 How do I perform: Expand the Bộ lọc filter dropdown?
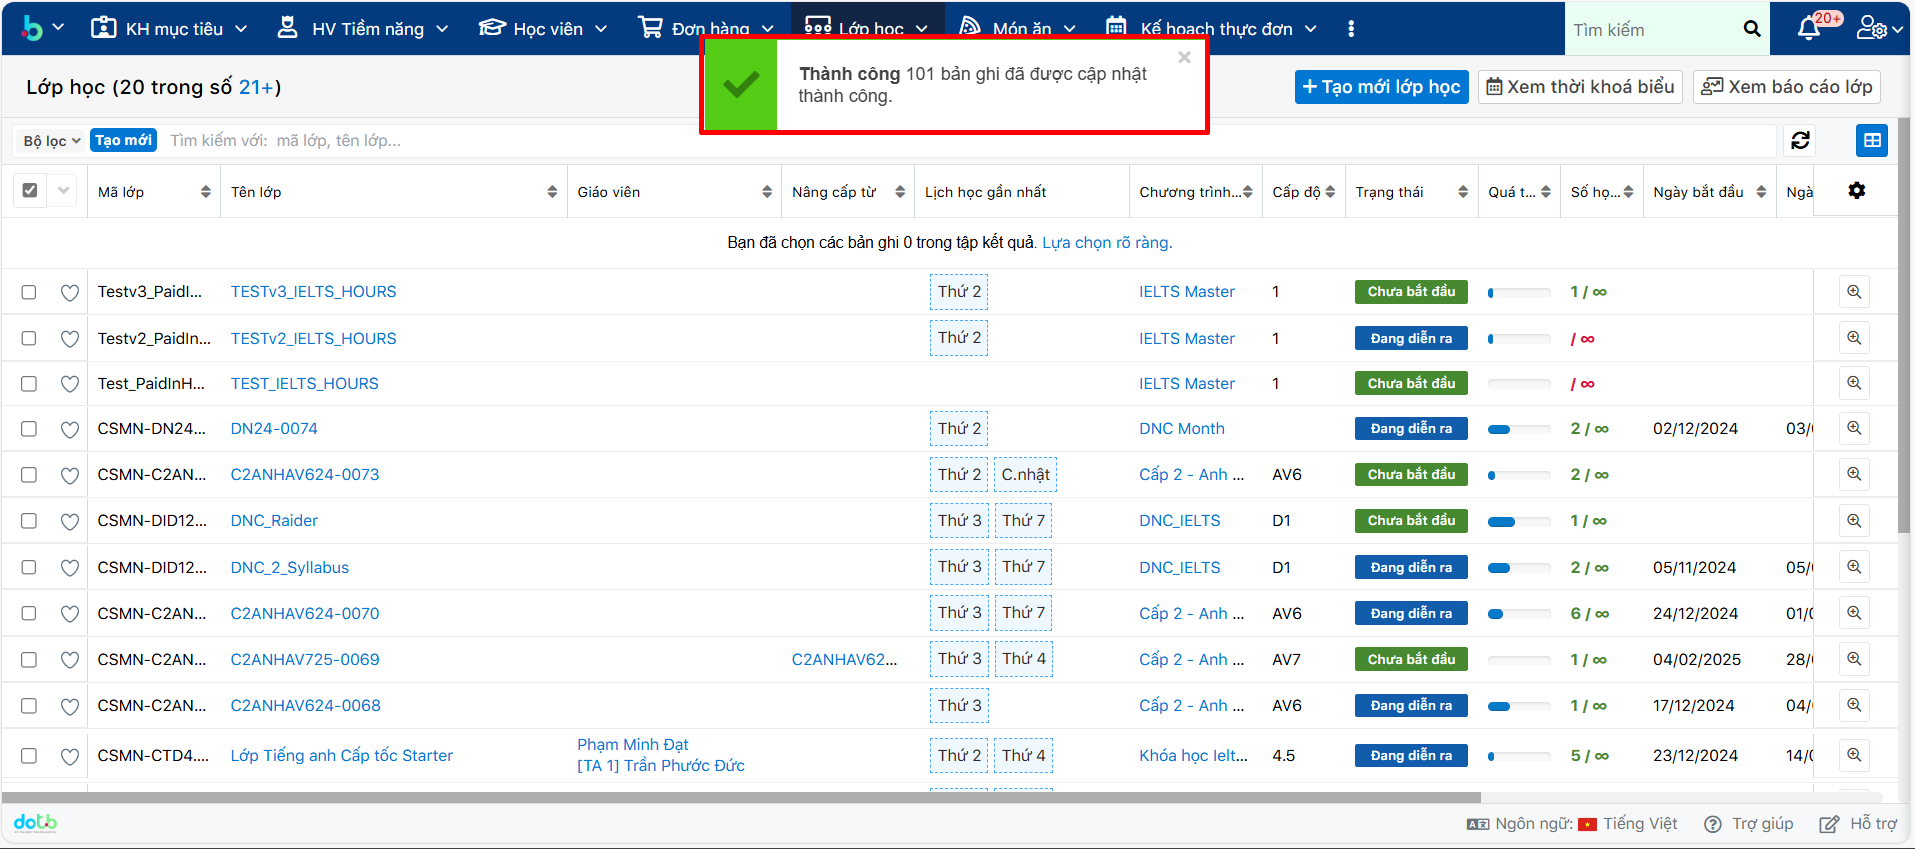click(x=52, y=141)
